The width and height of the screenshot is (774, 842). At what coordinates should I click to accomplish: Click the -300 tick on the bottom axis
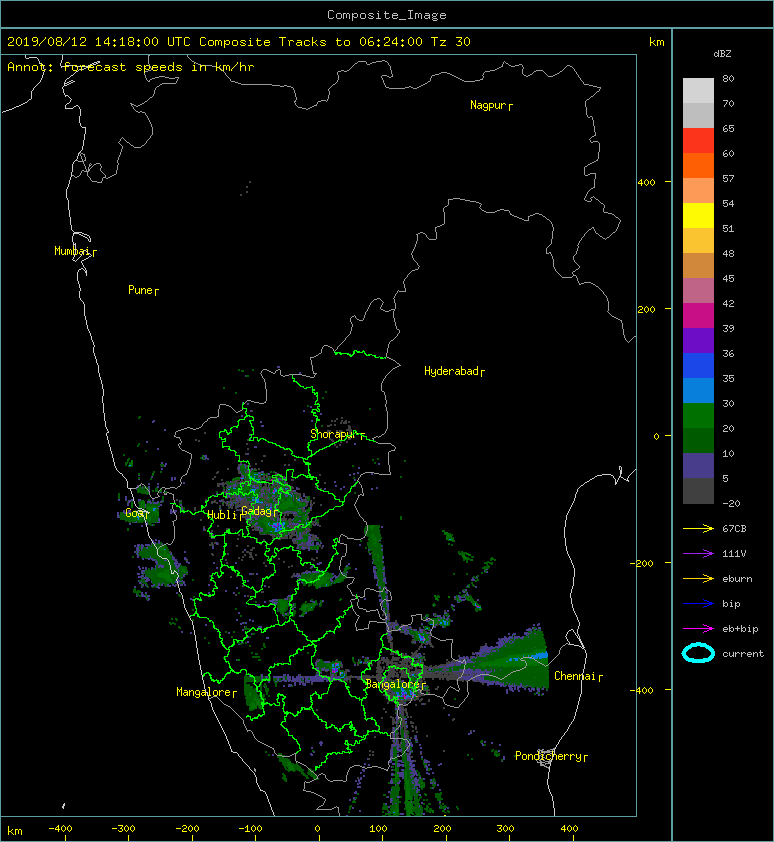click(x=123, y=829)
